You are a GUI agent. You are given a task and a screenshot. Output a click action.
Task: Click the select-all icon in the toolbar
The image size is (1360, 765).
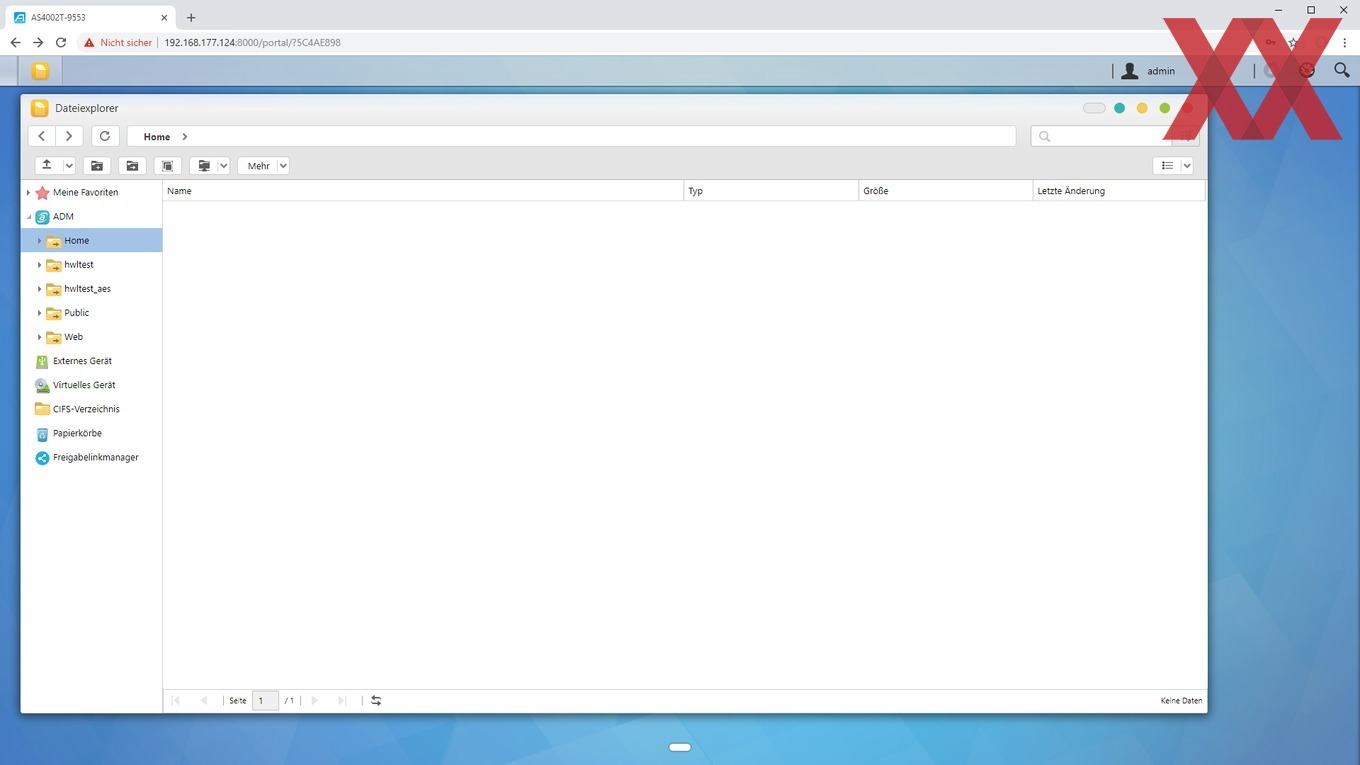coord(167,166)
